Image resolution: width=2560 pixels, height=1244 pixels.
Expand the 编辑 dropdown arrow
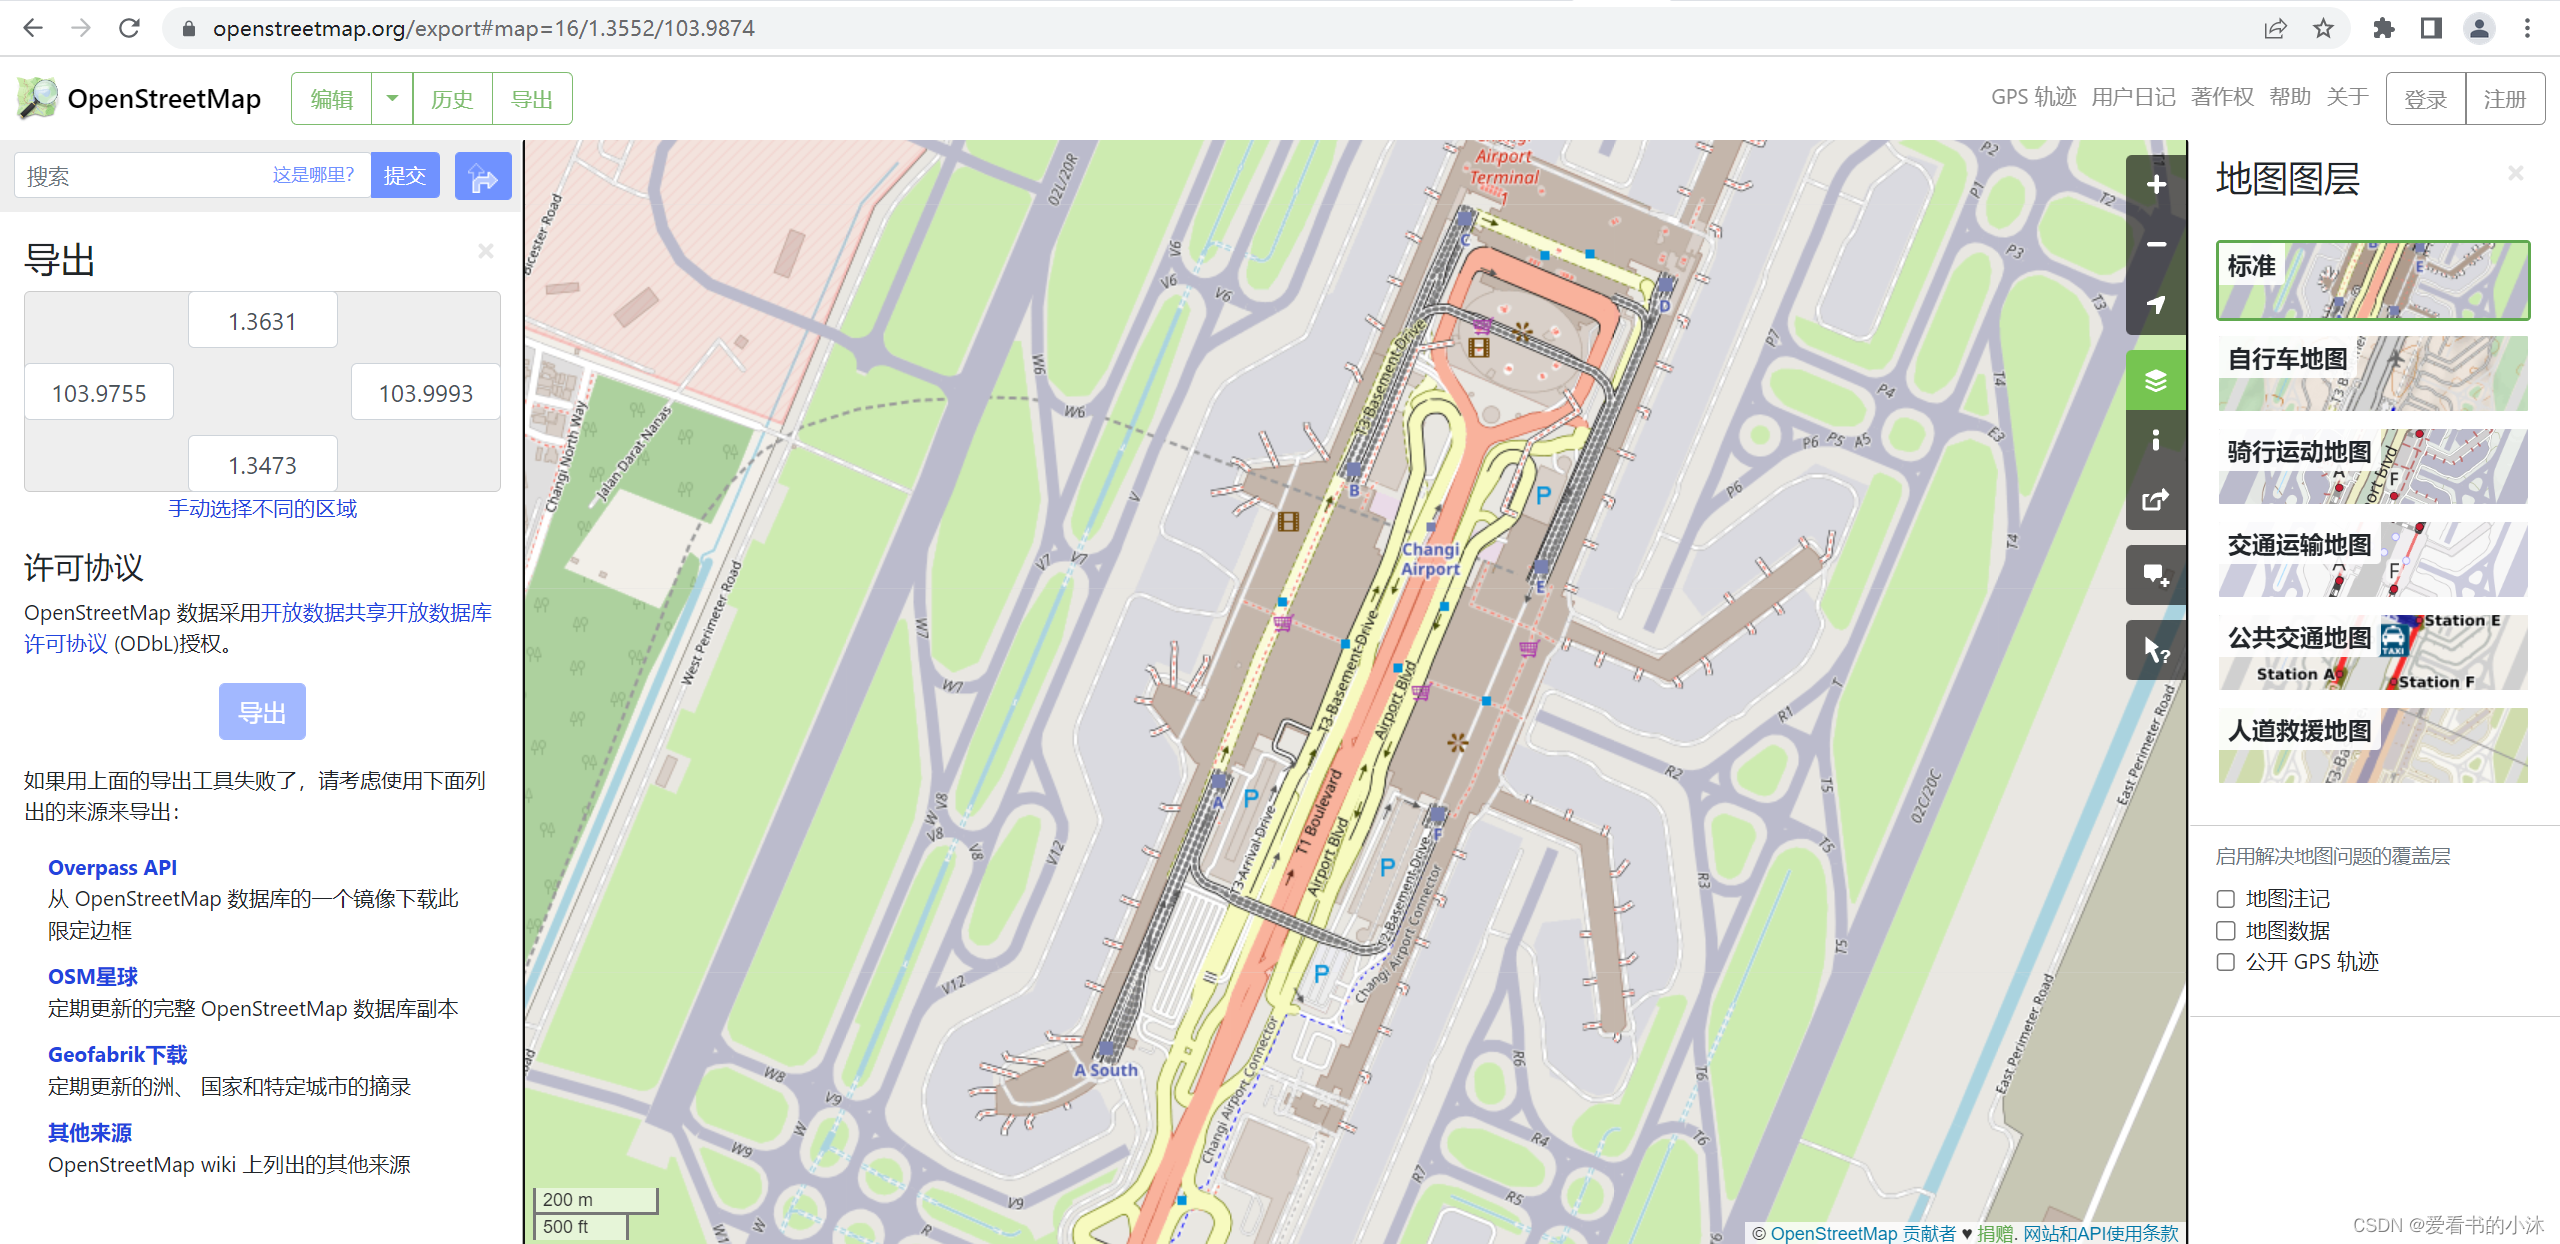pyautogui.click(x=392, y=99)
